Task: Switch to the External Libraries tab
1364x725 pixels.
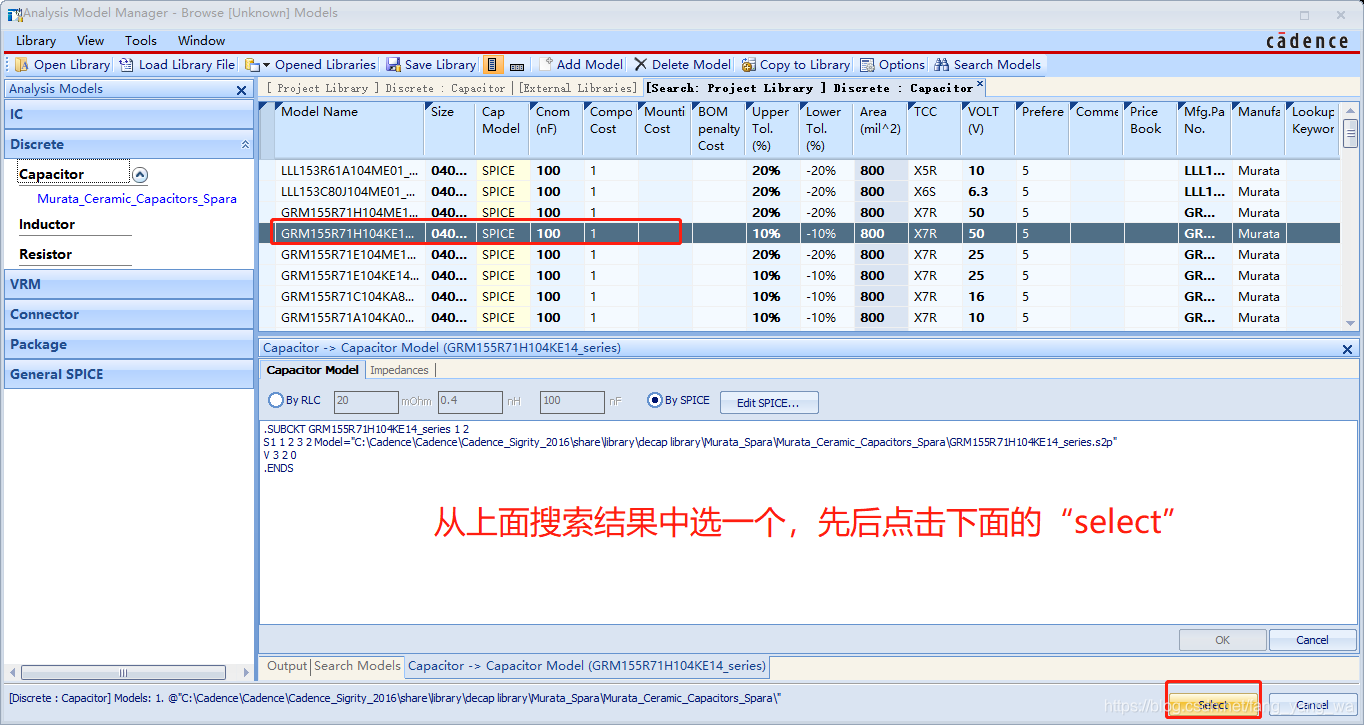Action: point(577,88)
